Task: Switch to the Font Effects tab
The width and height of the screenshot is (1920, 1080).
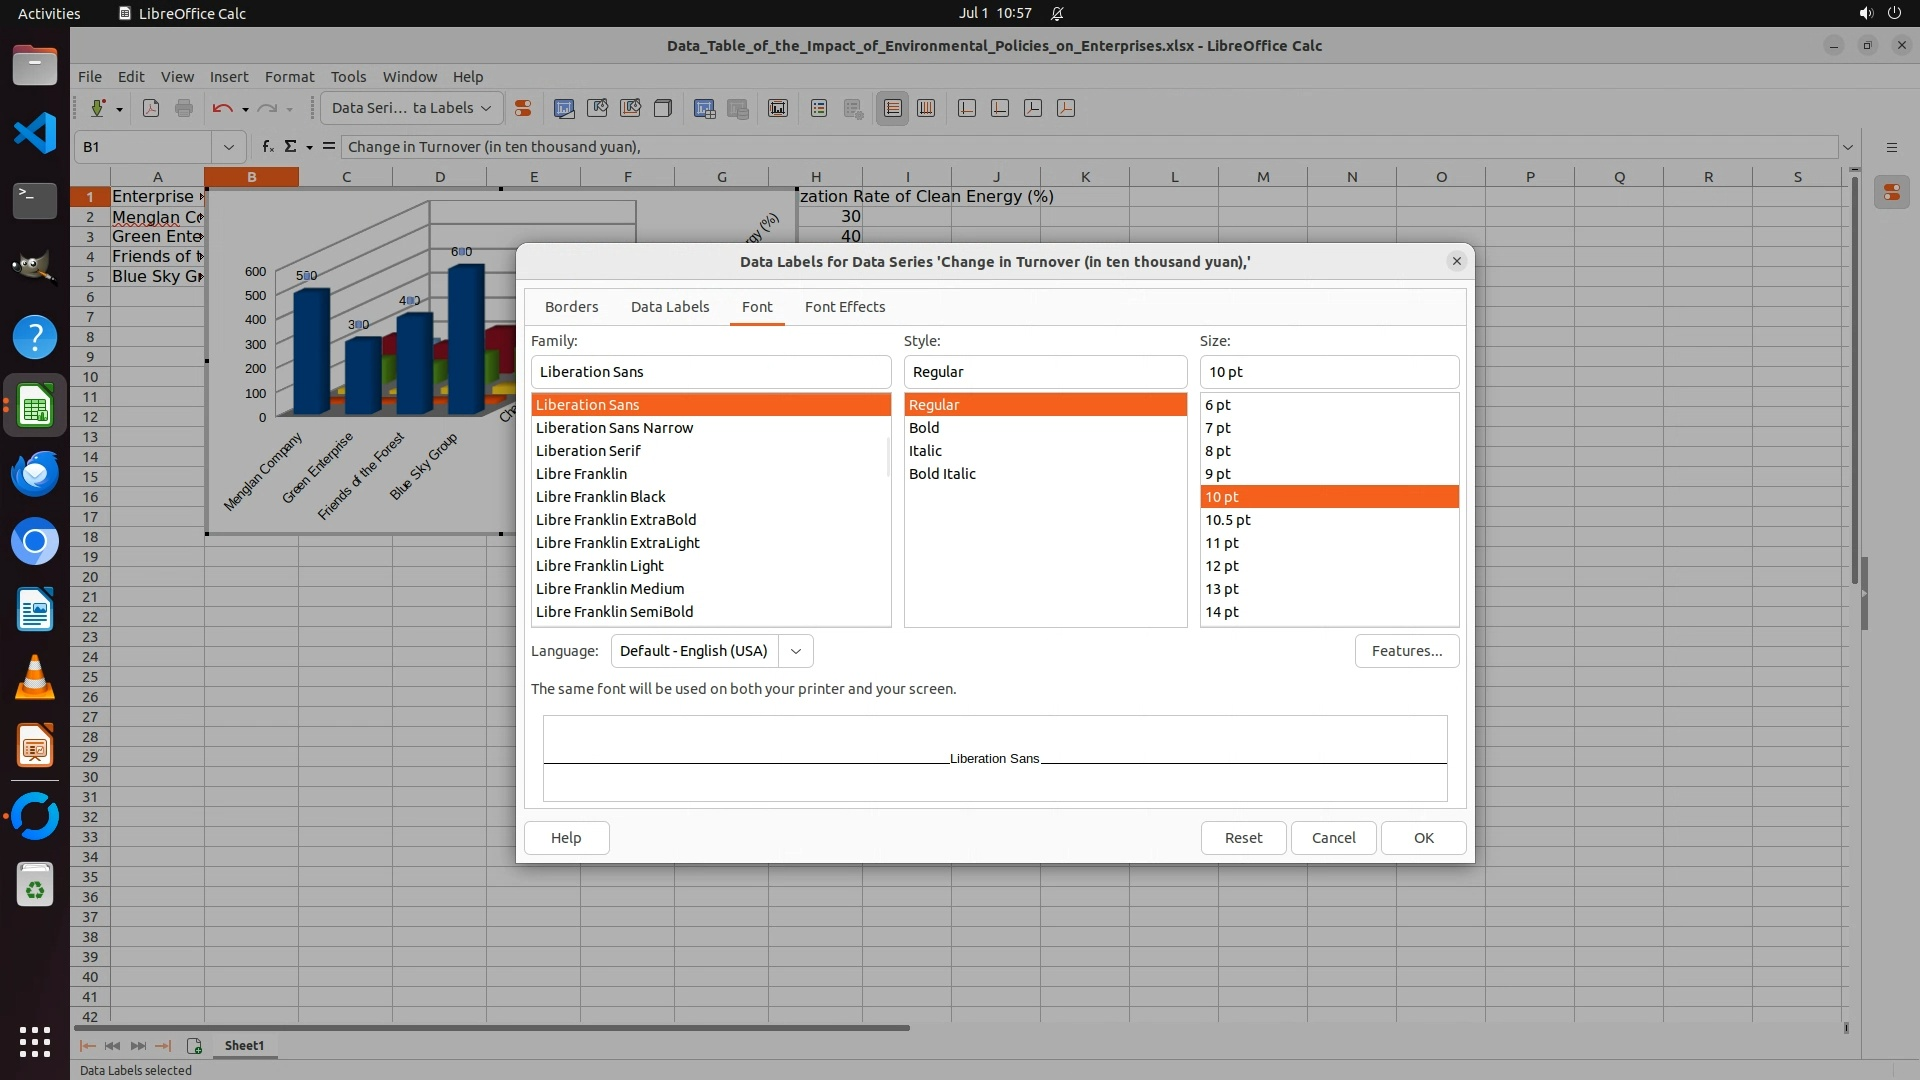Action: [x=844, y=307]
